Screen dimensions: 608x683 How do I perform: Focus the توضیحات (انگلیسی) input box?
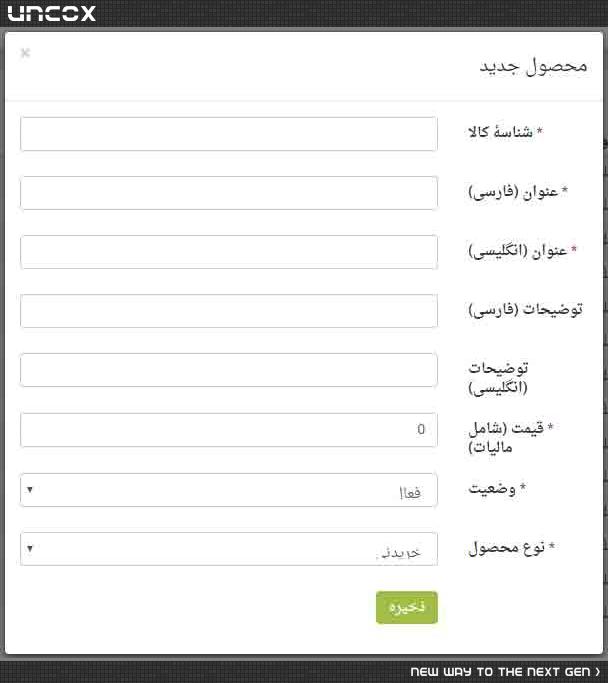229,370
